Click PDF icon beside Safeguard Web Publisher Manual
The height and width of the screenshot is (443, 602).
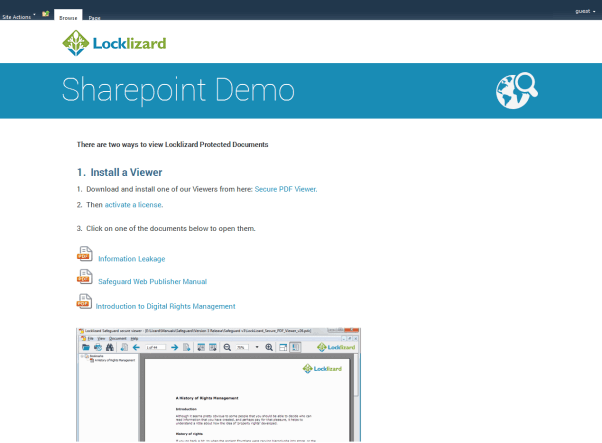click(x=84, y=277)
